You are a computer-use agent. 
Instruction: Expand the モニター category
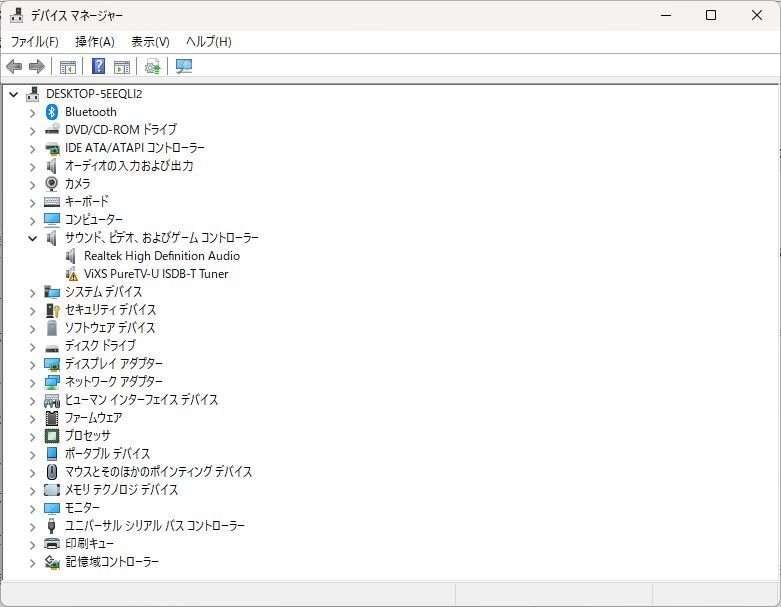pos(32,508)
